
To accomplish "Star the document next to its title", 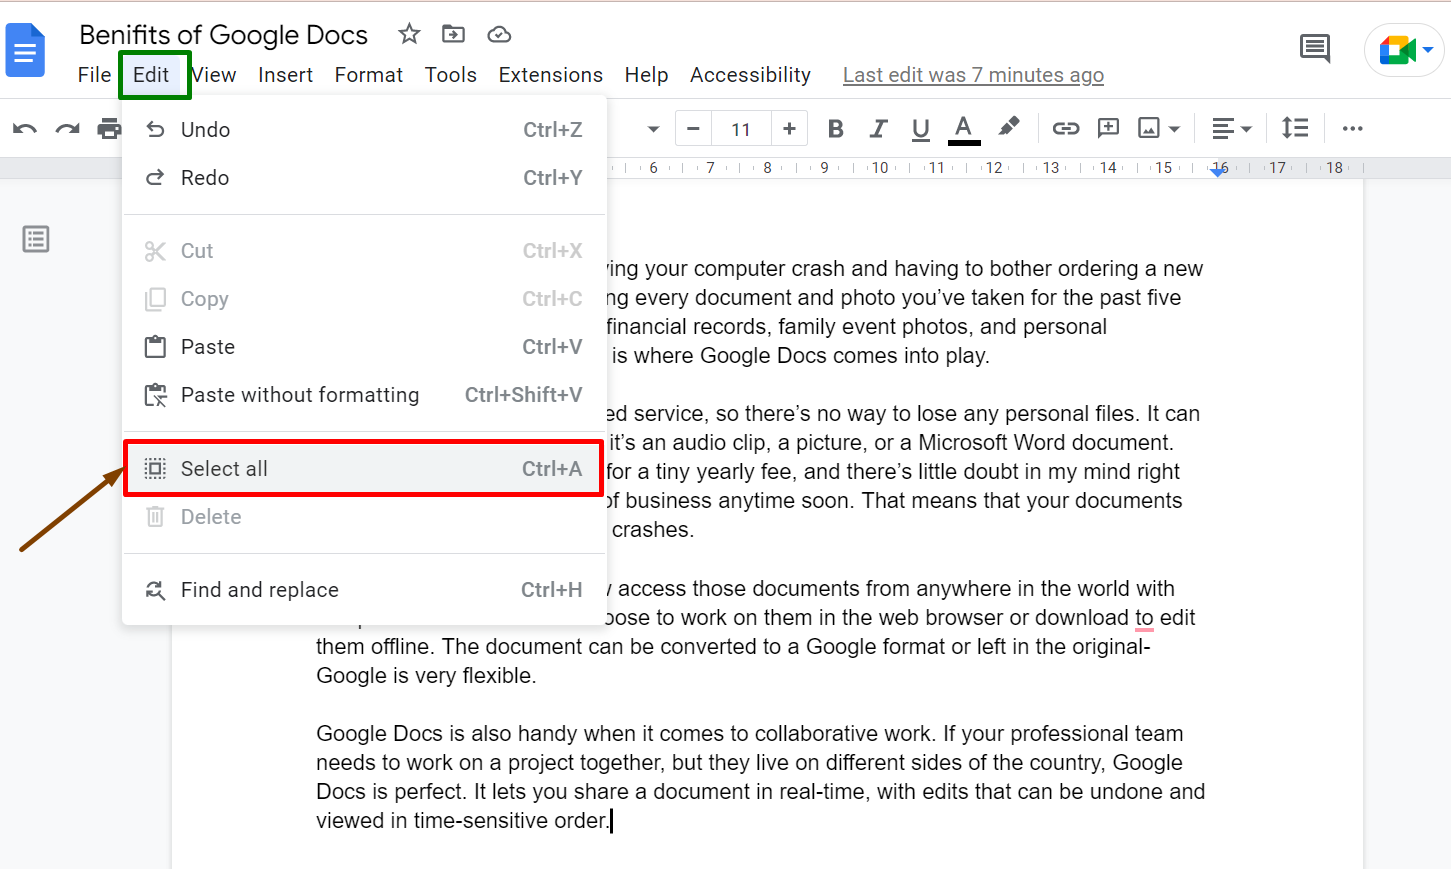I will click(409, 33).
